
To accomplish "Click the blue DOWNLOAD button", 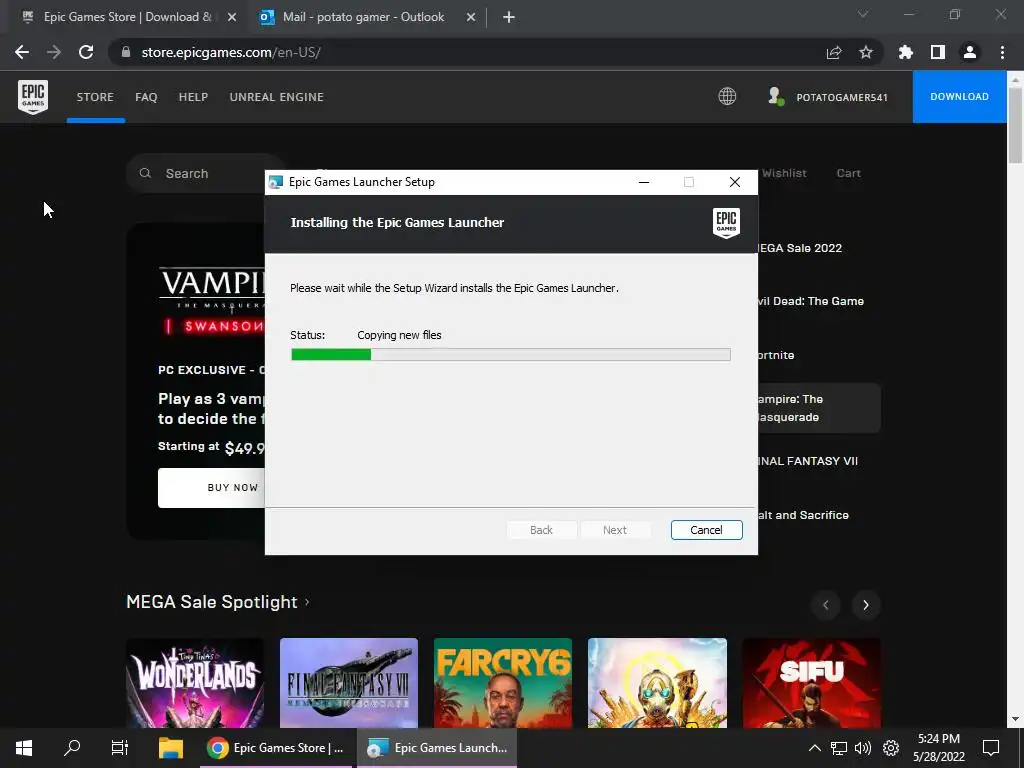I will click(x=959, y=97).
